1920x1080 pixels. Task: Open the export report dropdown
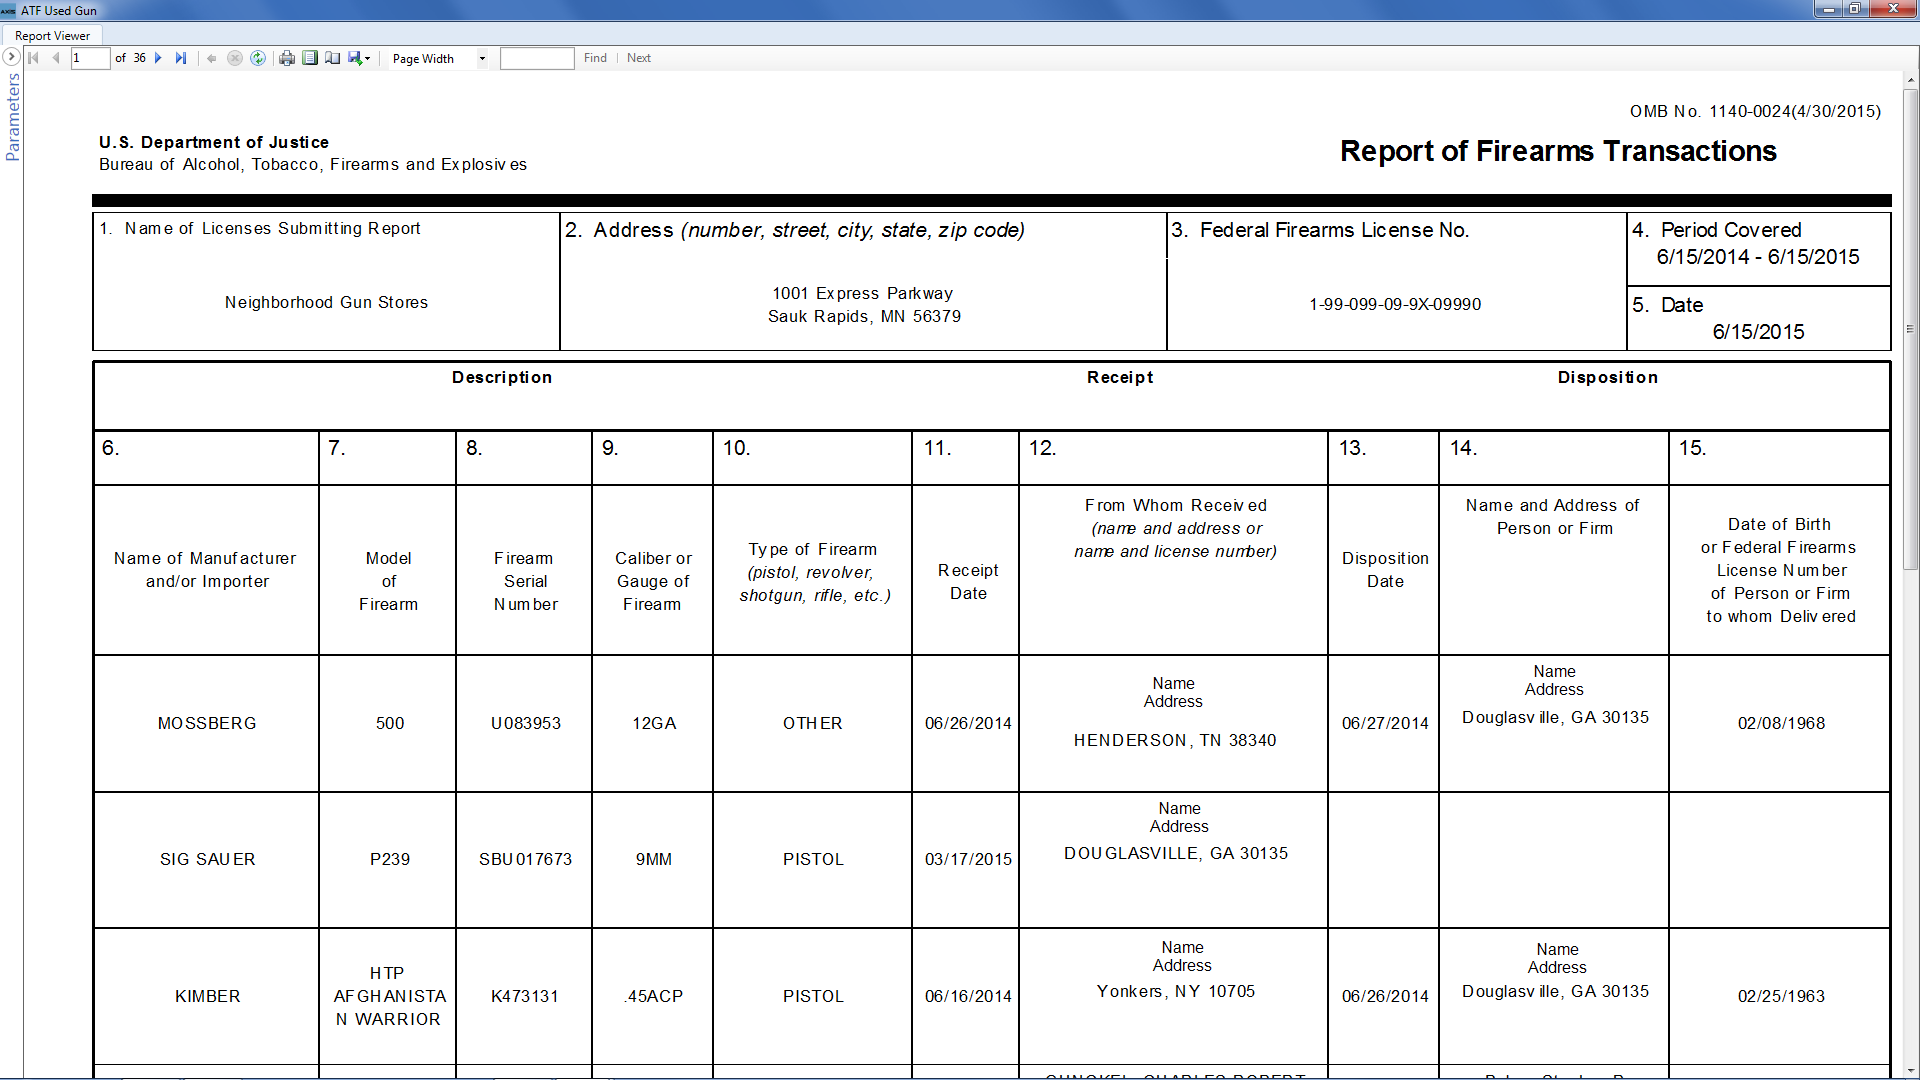pos(359,58)
